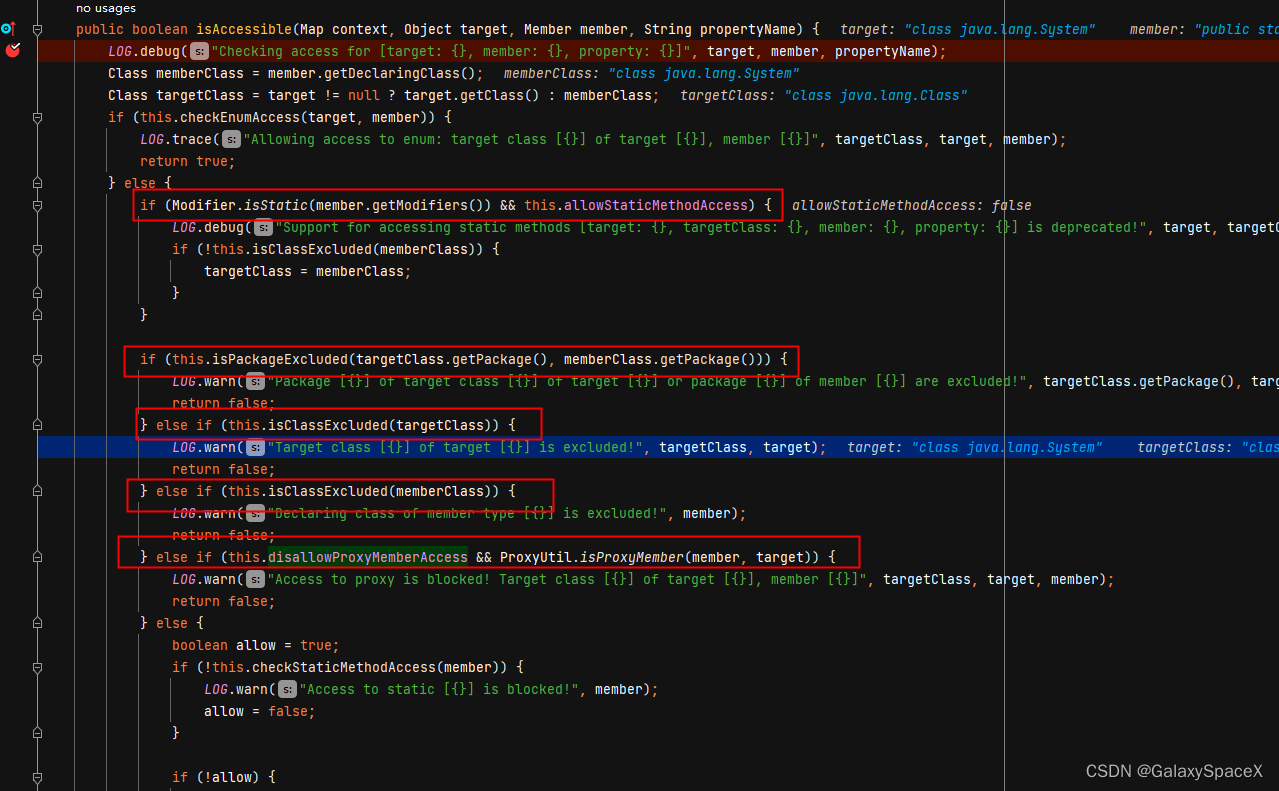The width and height of the screenshot is (1279, 791).
Task: Click the S icon on the Declaring class excluded line
Action: [x=253, y=513]
